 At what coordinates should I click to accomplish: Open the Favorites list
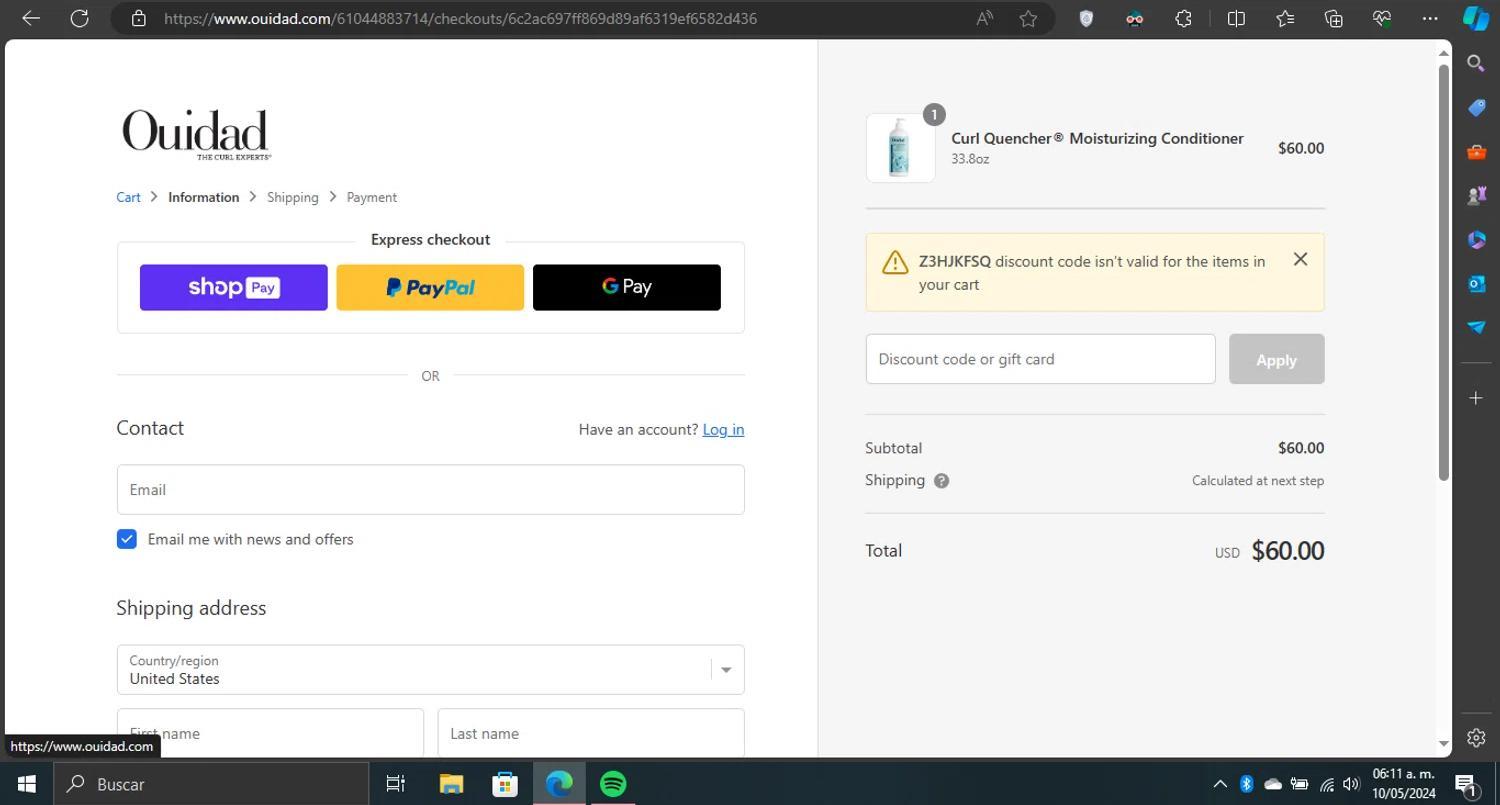[x=1285, y=18]
